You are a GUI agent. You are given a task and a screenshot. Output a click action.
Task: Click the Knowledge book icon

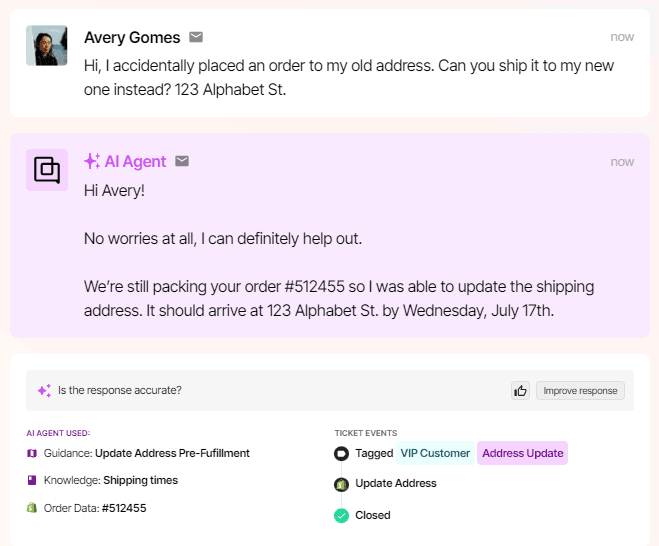coord(32,480)
